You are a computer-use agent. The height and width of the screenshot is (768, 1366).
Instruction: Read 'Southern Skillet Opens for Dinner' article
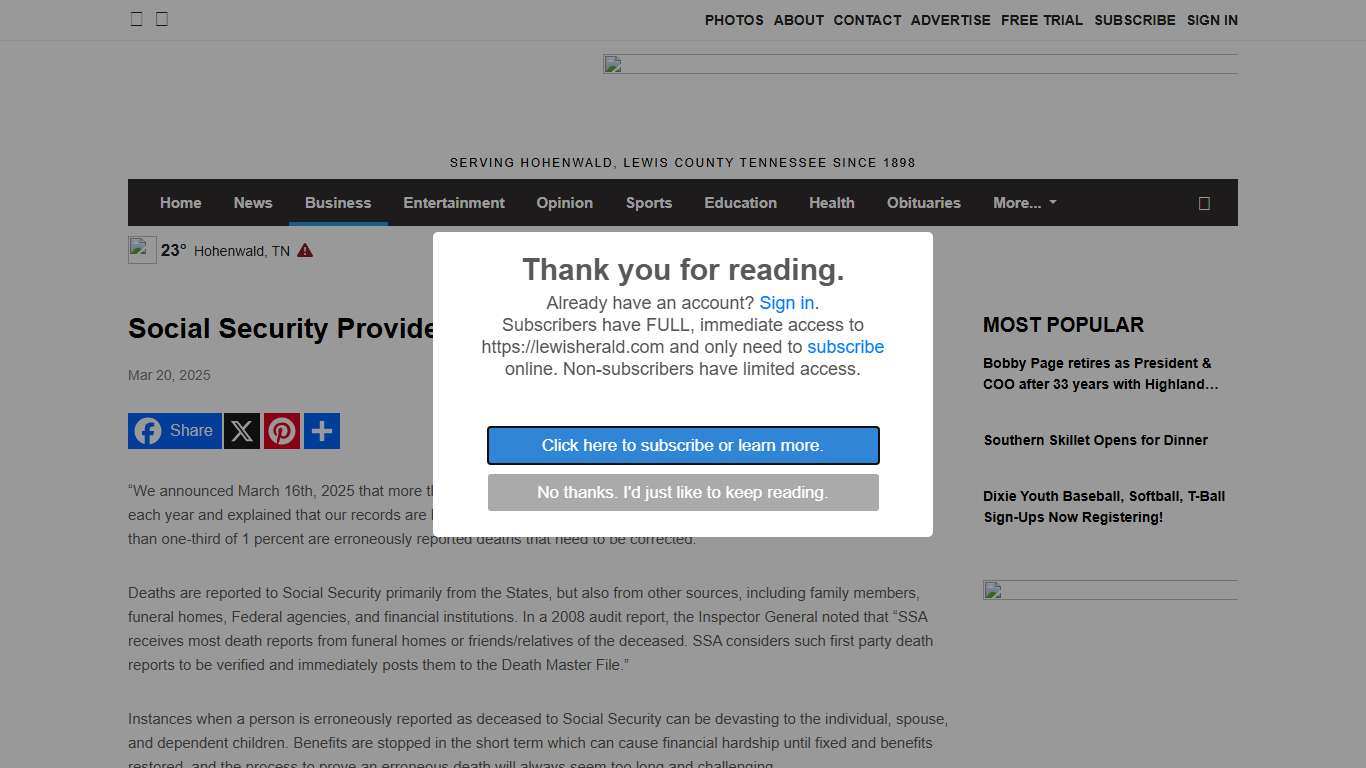(1095, 440)
